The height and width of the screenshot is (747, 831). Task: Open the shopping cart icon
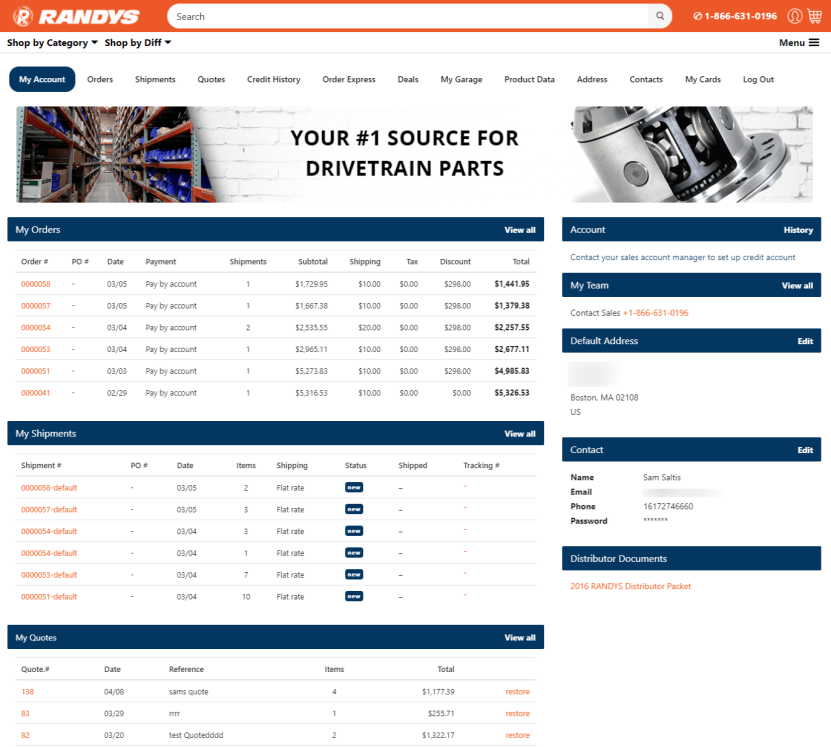815,16
